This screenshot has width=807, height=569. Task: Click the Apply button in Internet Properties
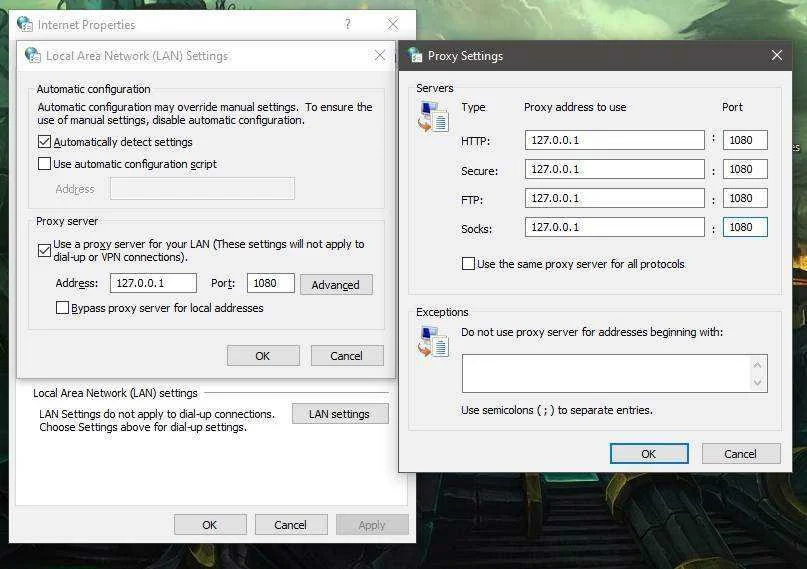coord(372,525)
